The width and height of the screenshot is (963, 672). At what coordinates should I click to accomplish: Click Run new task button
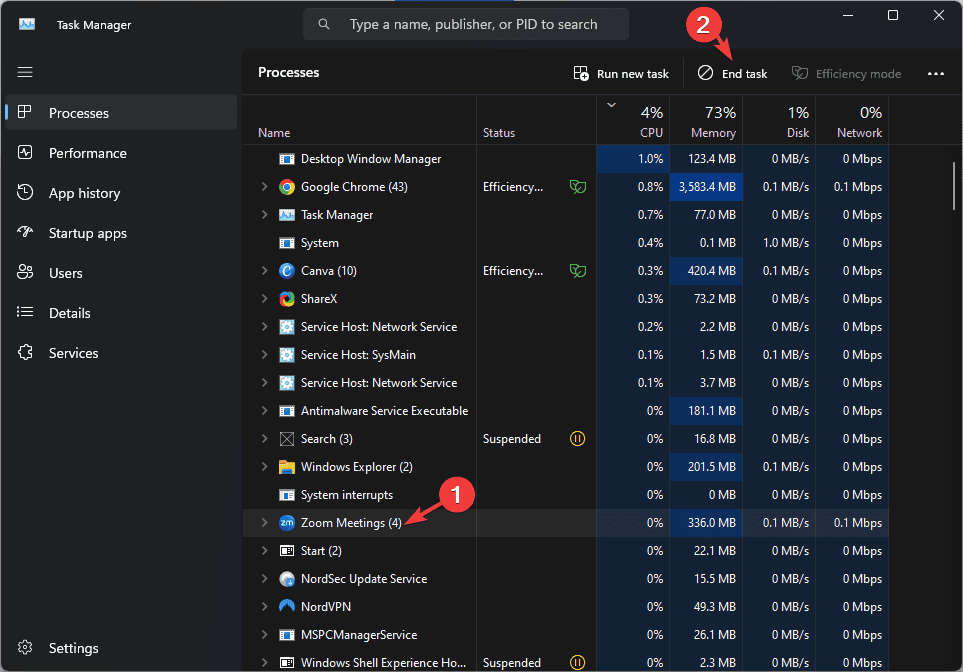tap(621, 73)
